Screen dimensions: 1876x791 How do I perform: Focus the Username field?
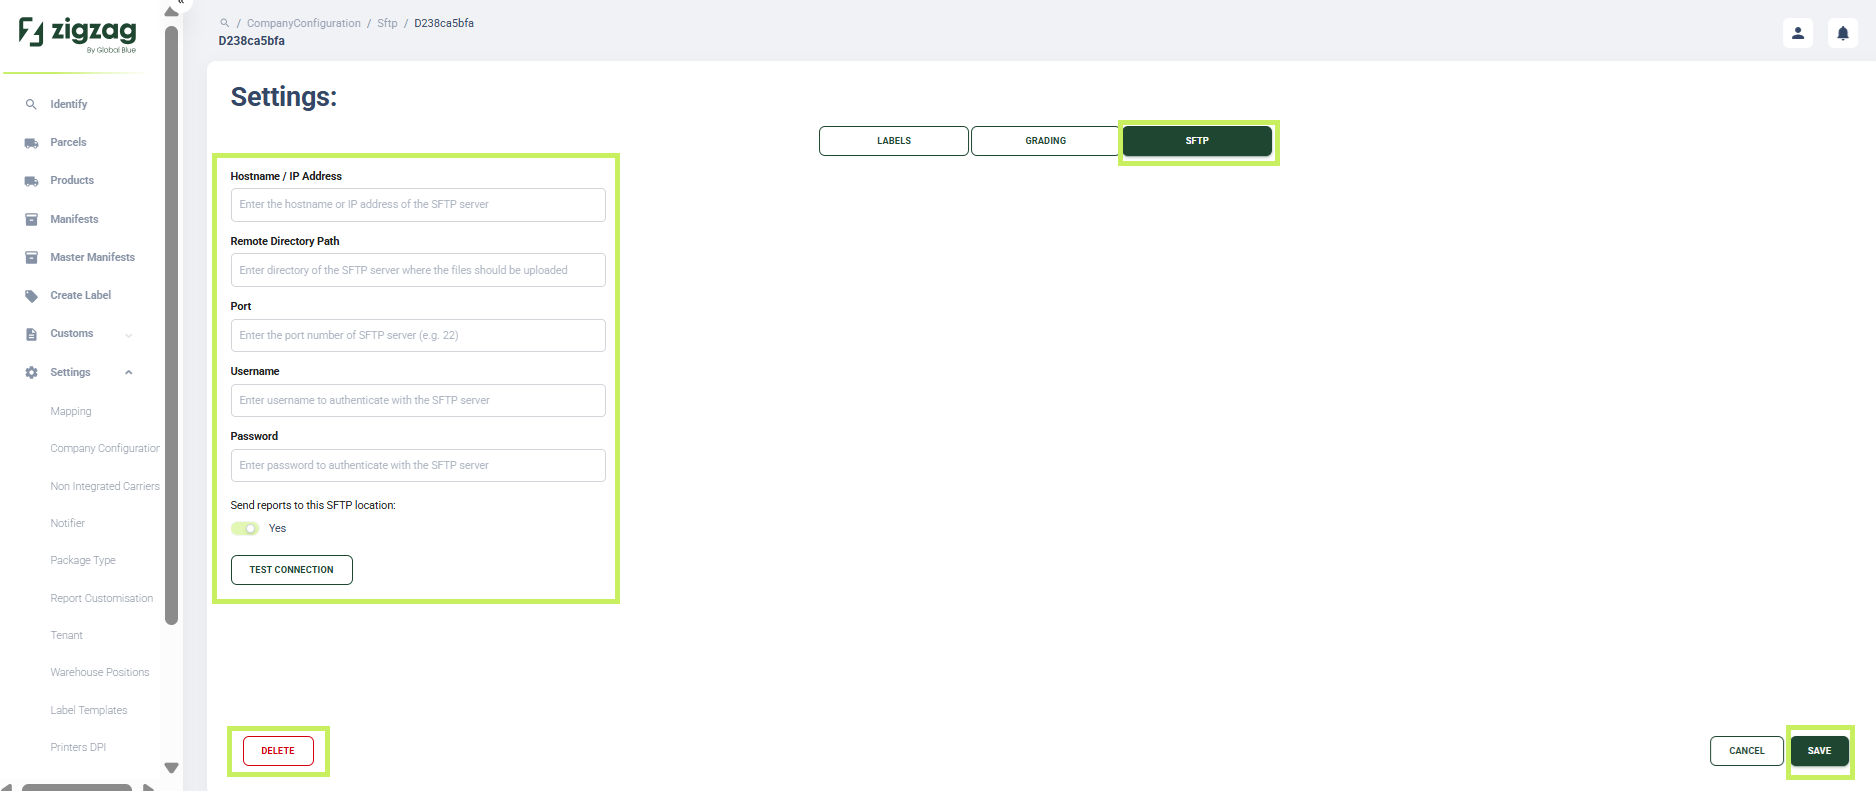[x=418, y=401]
